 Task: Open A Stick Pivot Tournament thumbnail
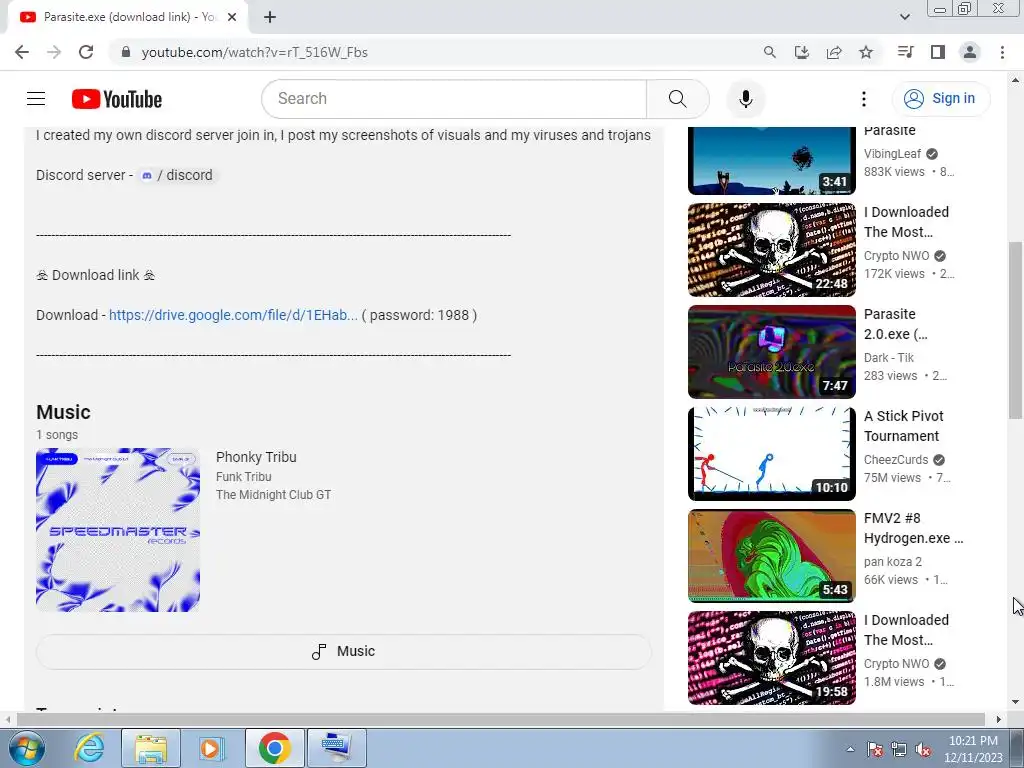[x=772, y=454]
